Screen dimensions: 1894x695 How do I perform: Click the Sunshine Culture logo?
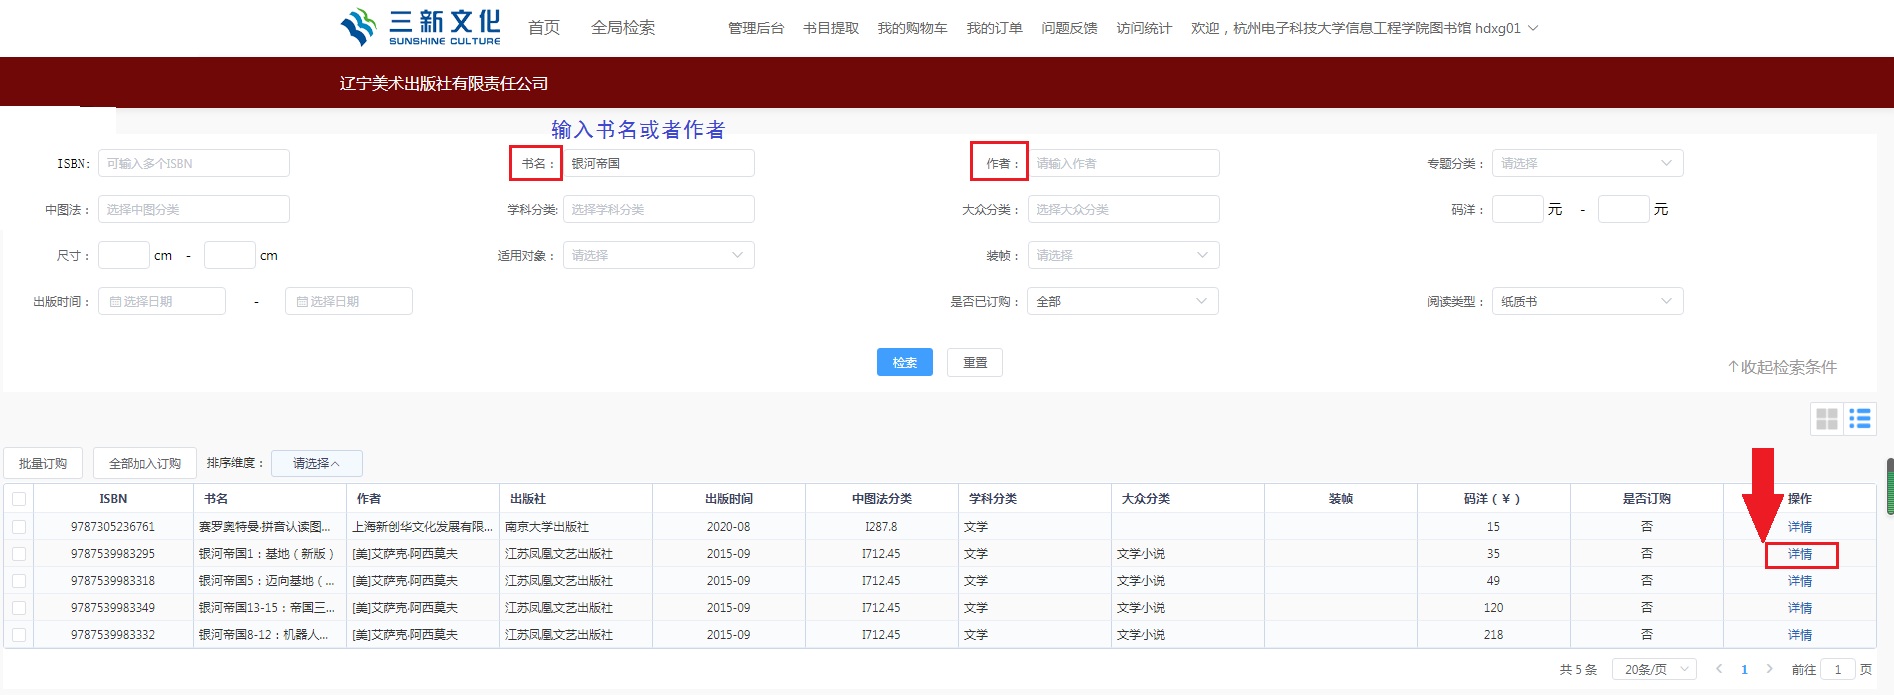tap(420, 27)
